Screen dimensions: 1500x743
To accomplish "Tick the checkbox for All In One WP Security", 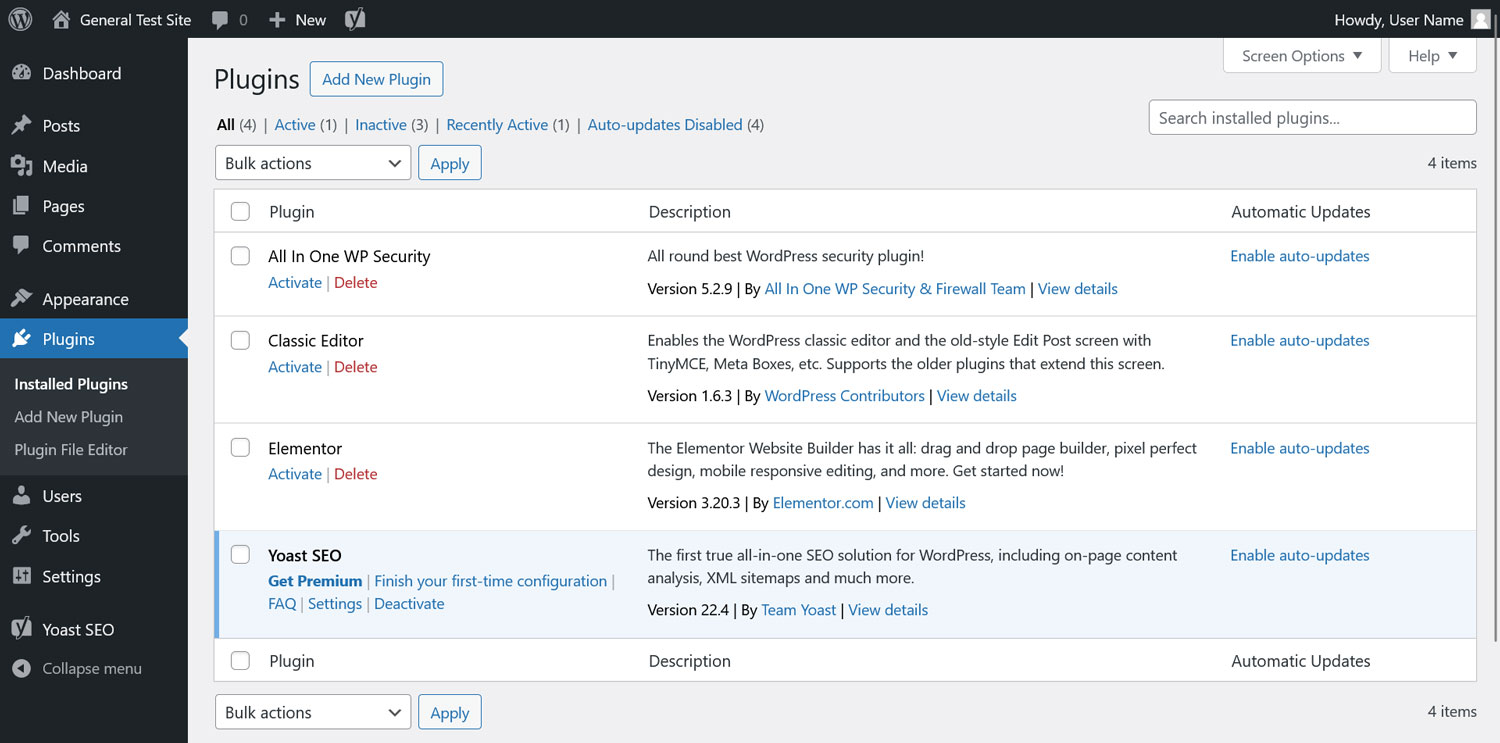I will 240,256.
